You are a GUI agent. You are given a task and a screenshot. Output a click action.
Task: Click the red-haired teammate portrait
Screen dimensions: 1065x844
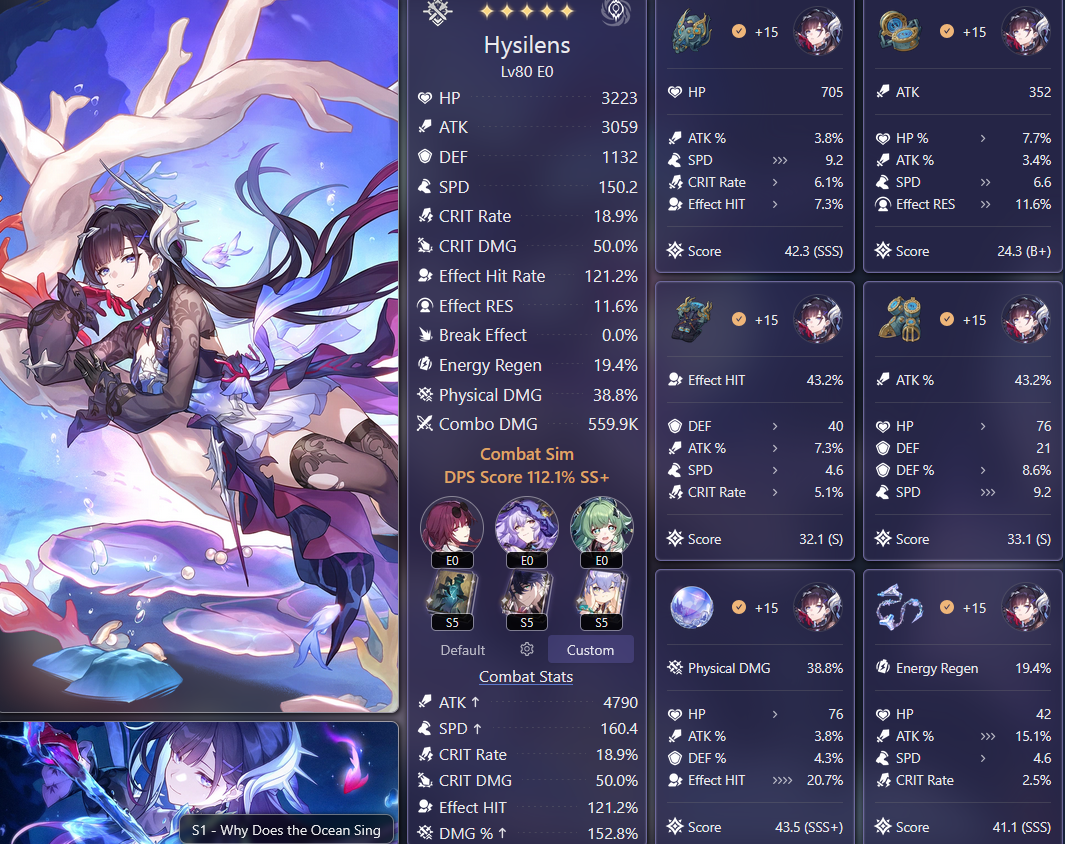[452, 528]
